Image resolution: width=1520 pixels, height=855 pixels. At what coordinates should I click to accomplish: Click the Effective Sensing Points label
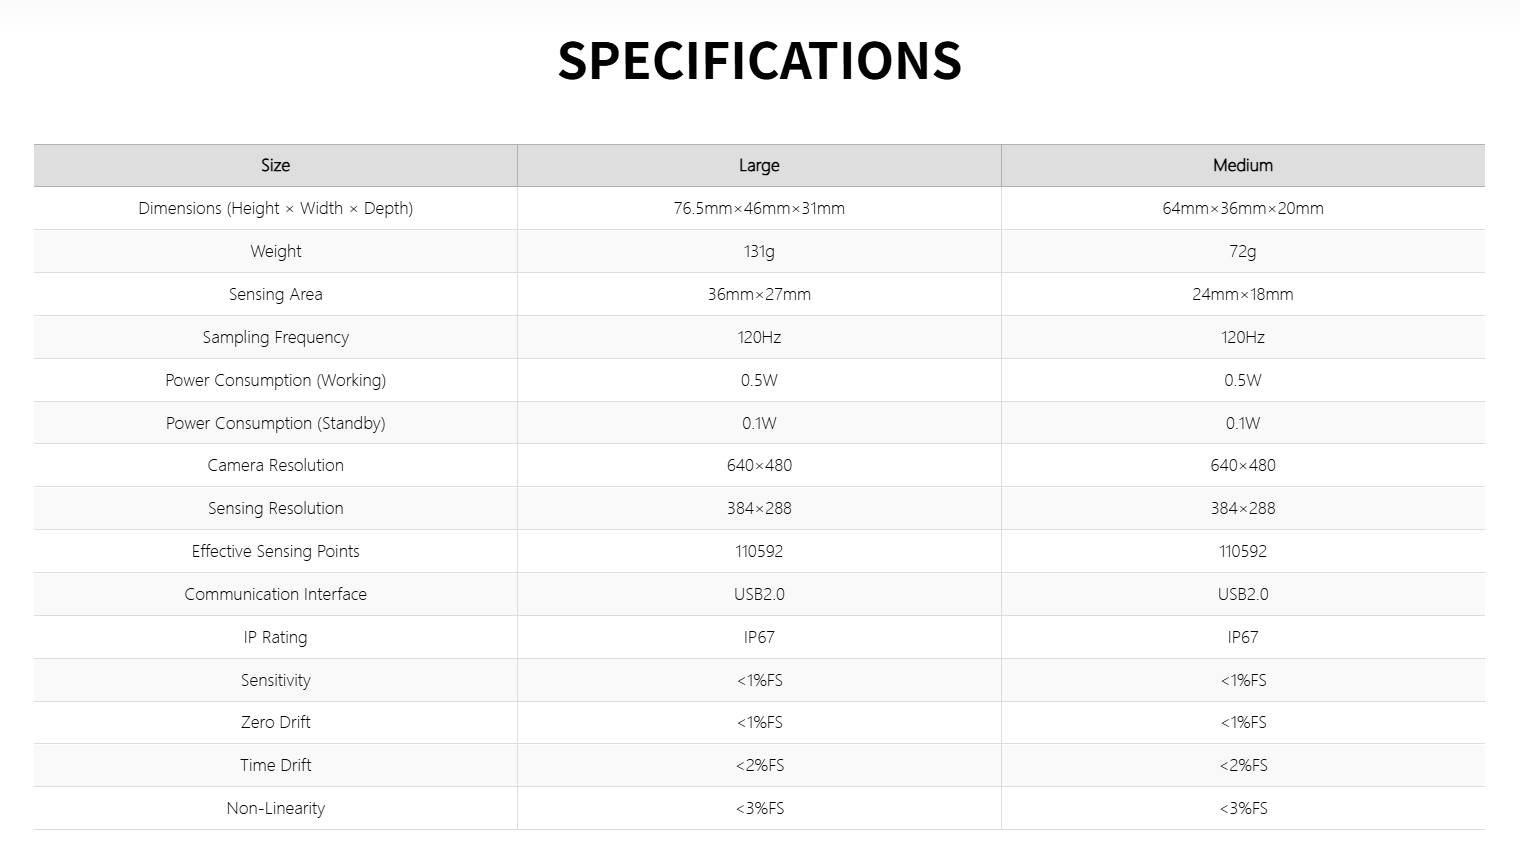(x=275, y=551)
